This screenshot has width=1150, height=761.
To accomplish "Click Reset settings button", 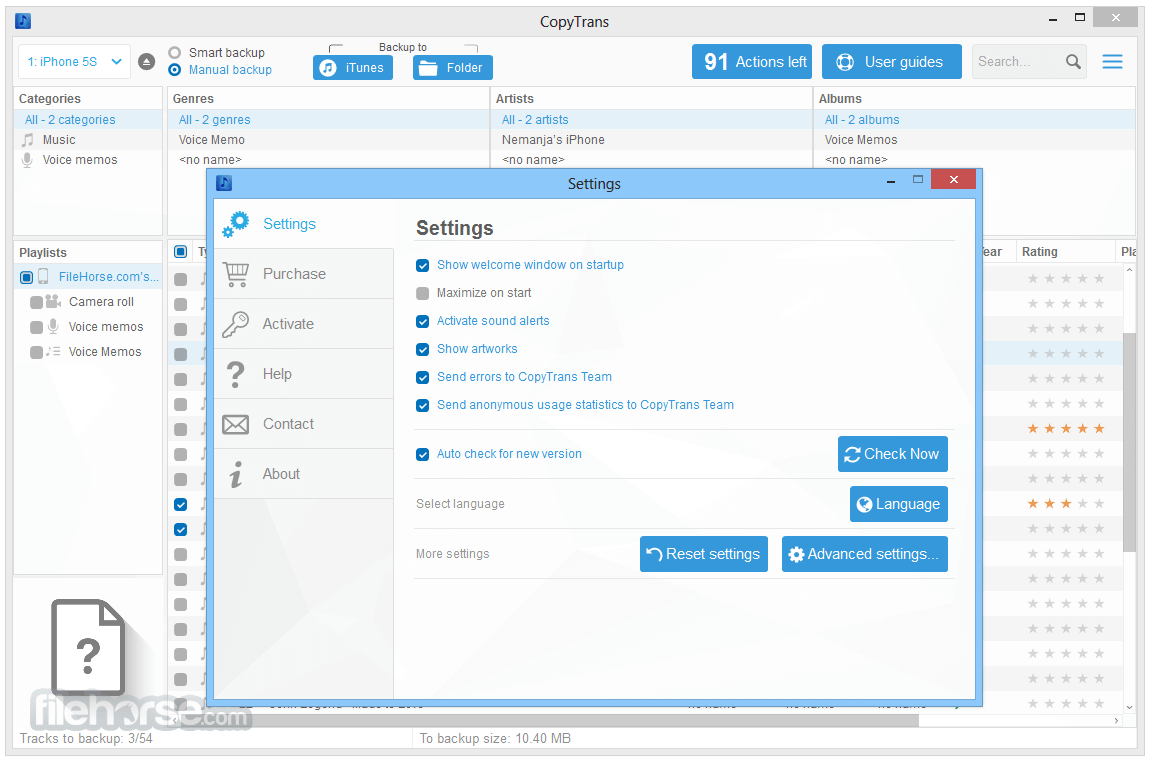I will (x=703, y=554).
